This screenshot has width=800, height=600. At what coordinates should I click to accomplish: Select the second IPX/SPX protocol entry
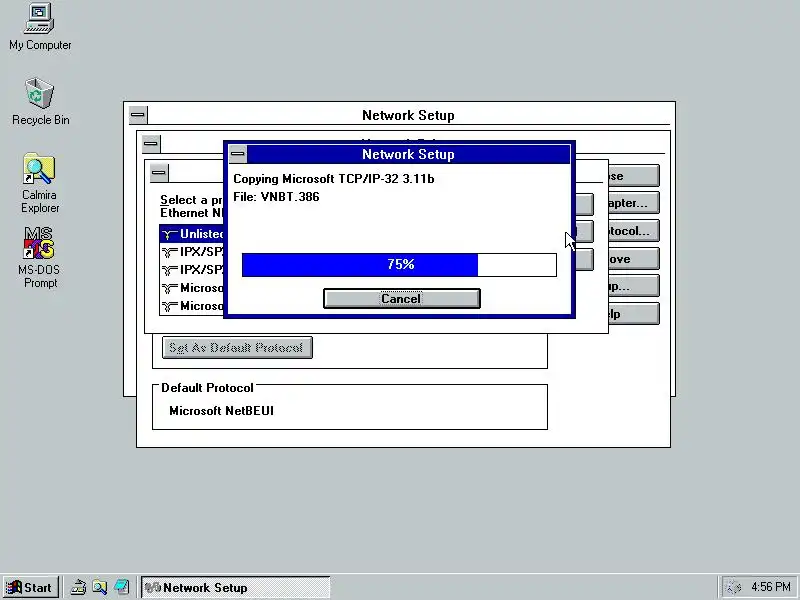click(x=192, y=269)
